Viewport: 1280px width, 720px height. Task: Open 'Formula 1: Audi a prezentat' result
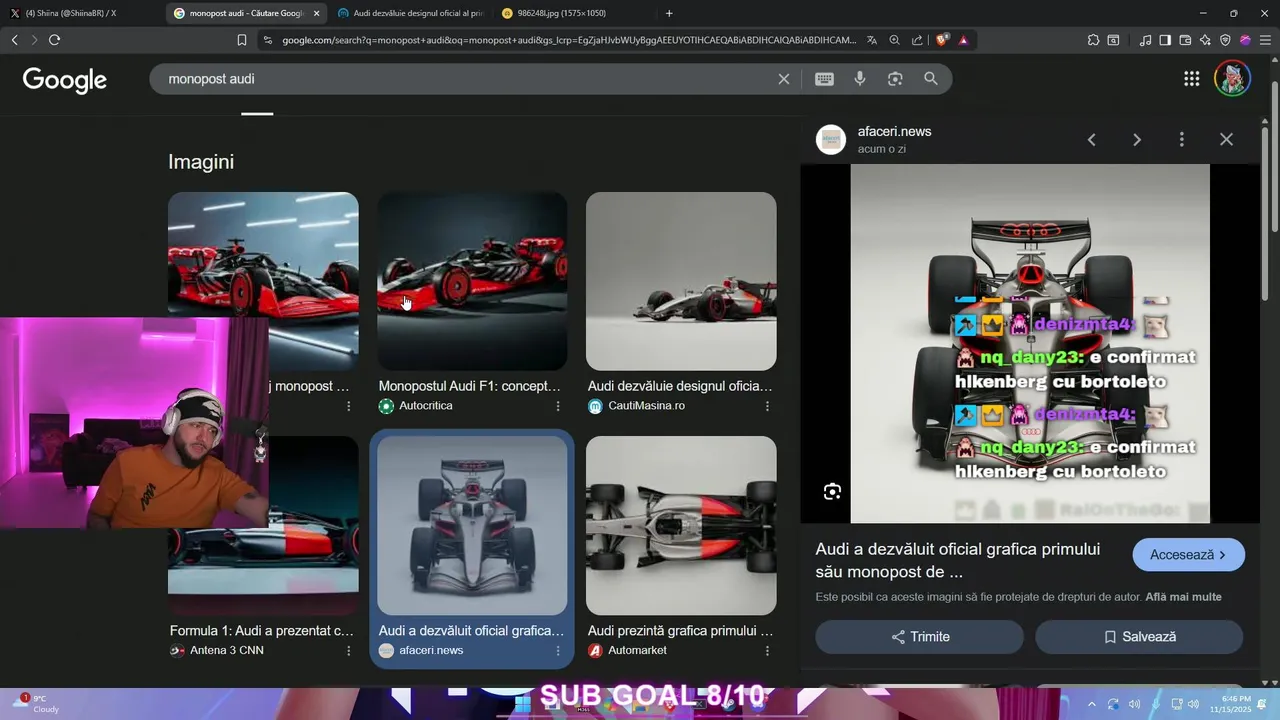(262, 631)
